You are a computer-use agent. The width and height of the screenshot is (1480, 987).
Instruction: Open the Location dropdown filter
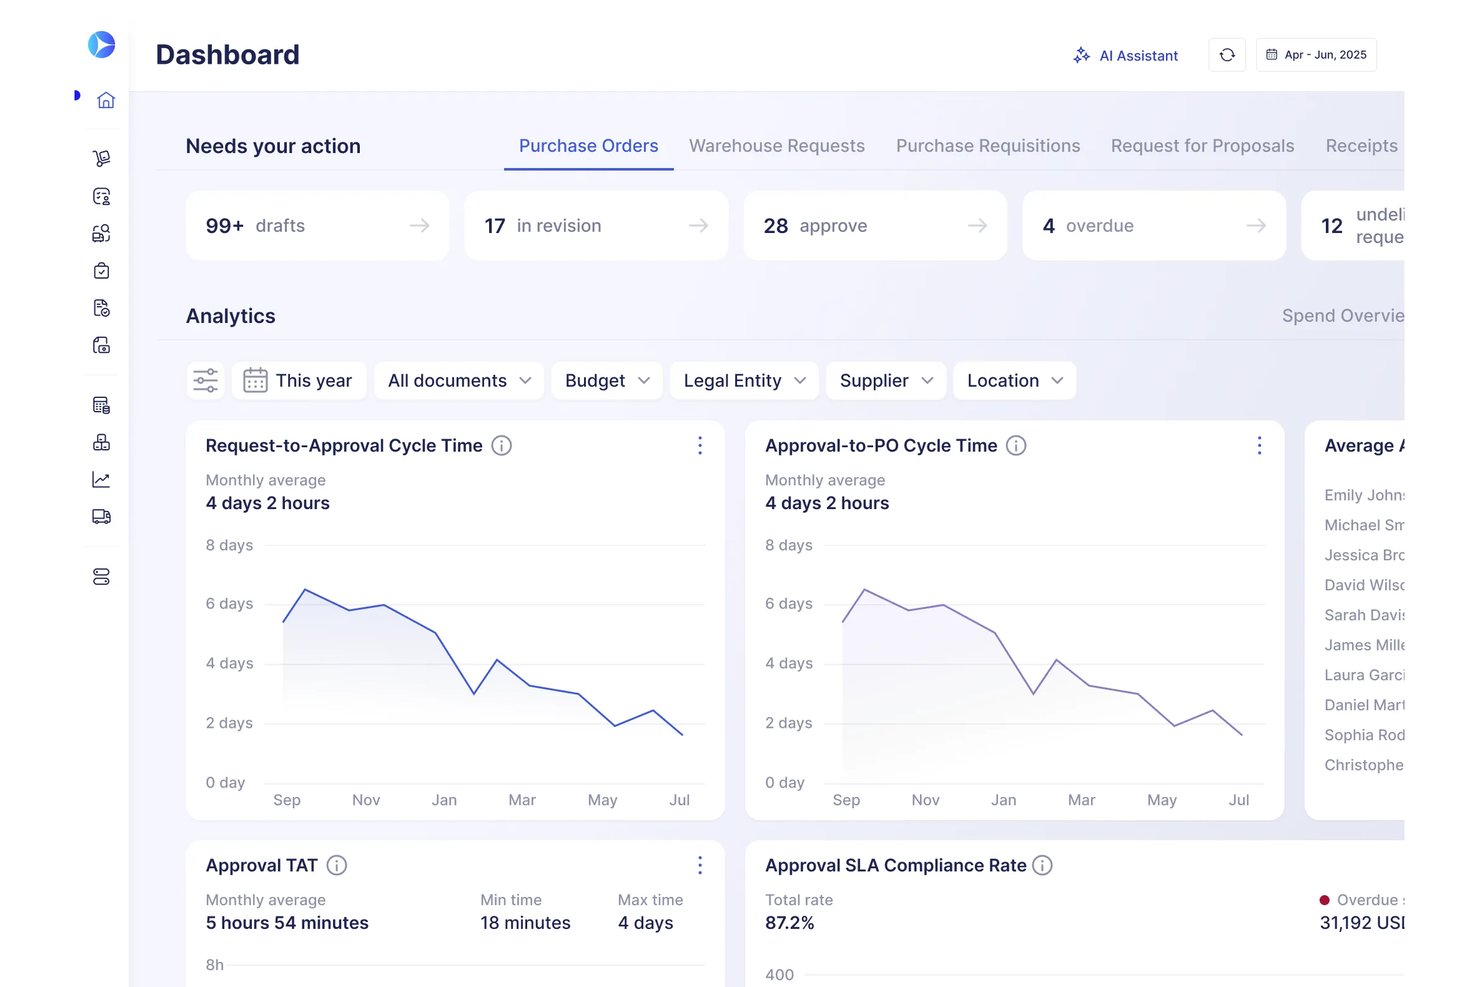pos(1015,381)
